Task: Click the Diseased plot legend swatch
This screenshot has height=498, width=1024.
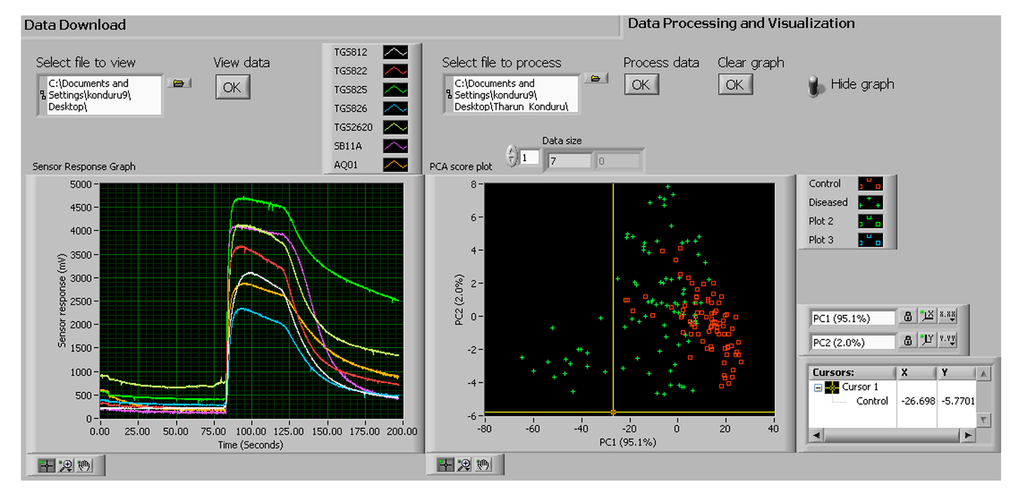Action: 870,202
